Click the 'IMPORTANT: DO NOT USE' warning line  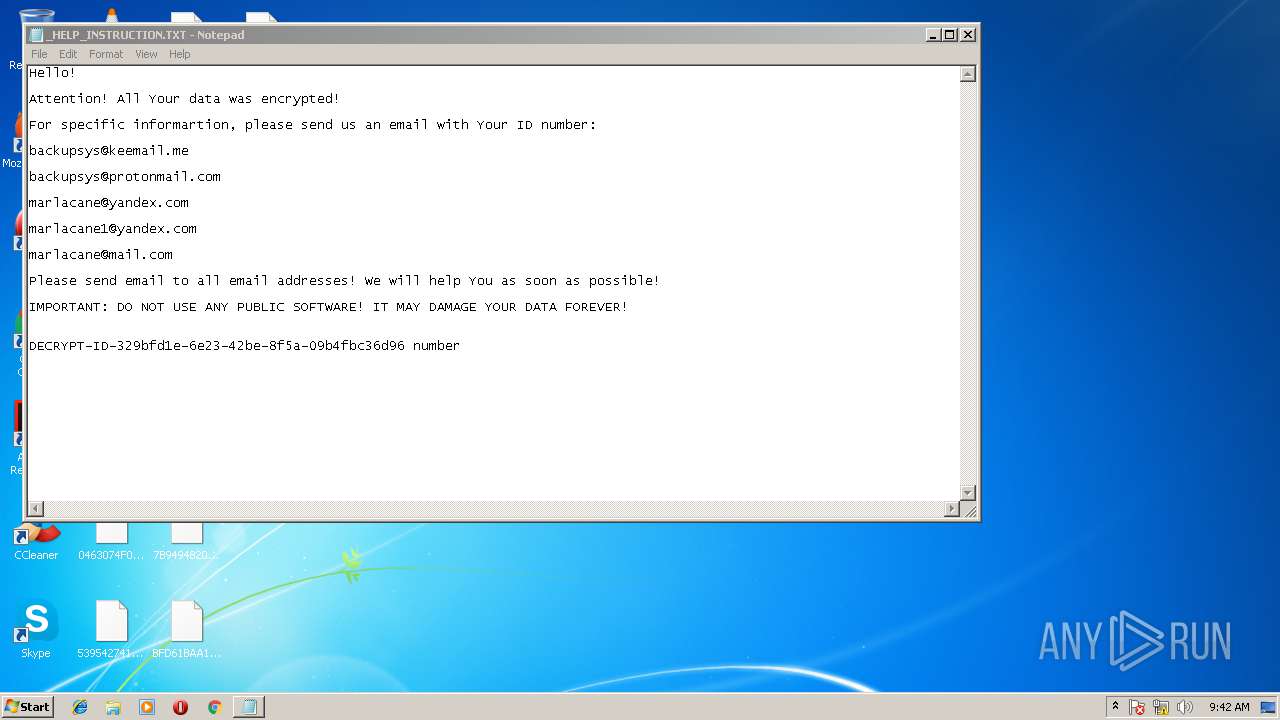coord(328,307)
